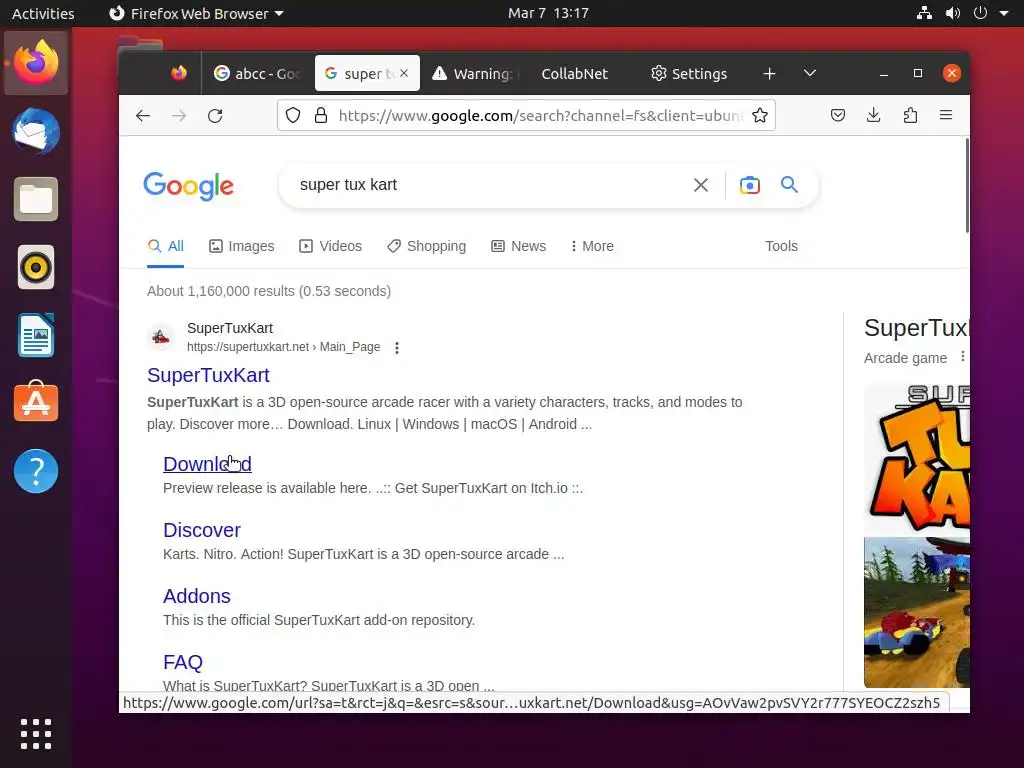The image size is (1024, 768).
Task: Click the volume icon in top bar
Action: click(953, 13)
